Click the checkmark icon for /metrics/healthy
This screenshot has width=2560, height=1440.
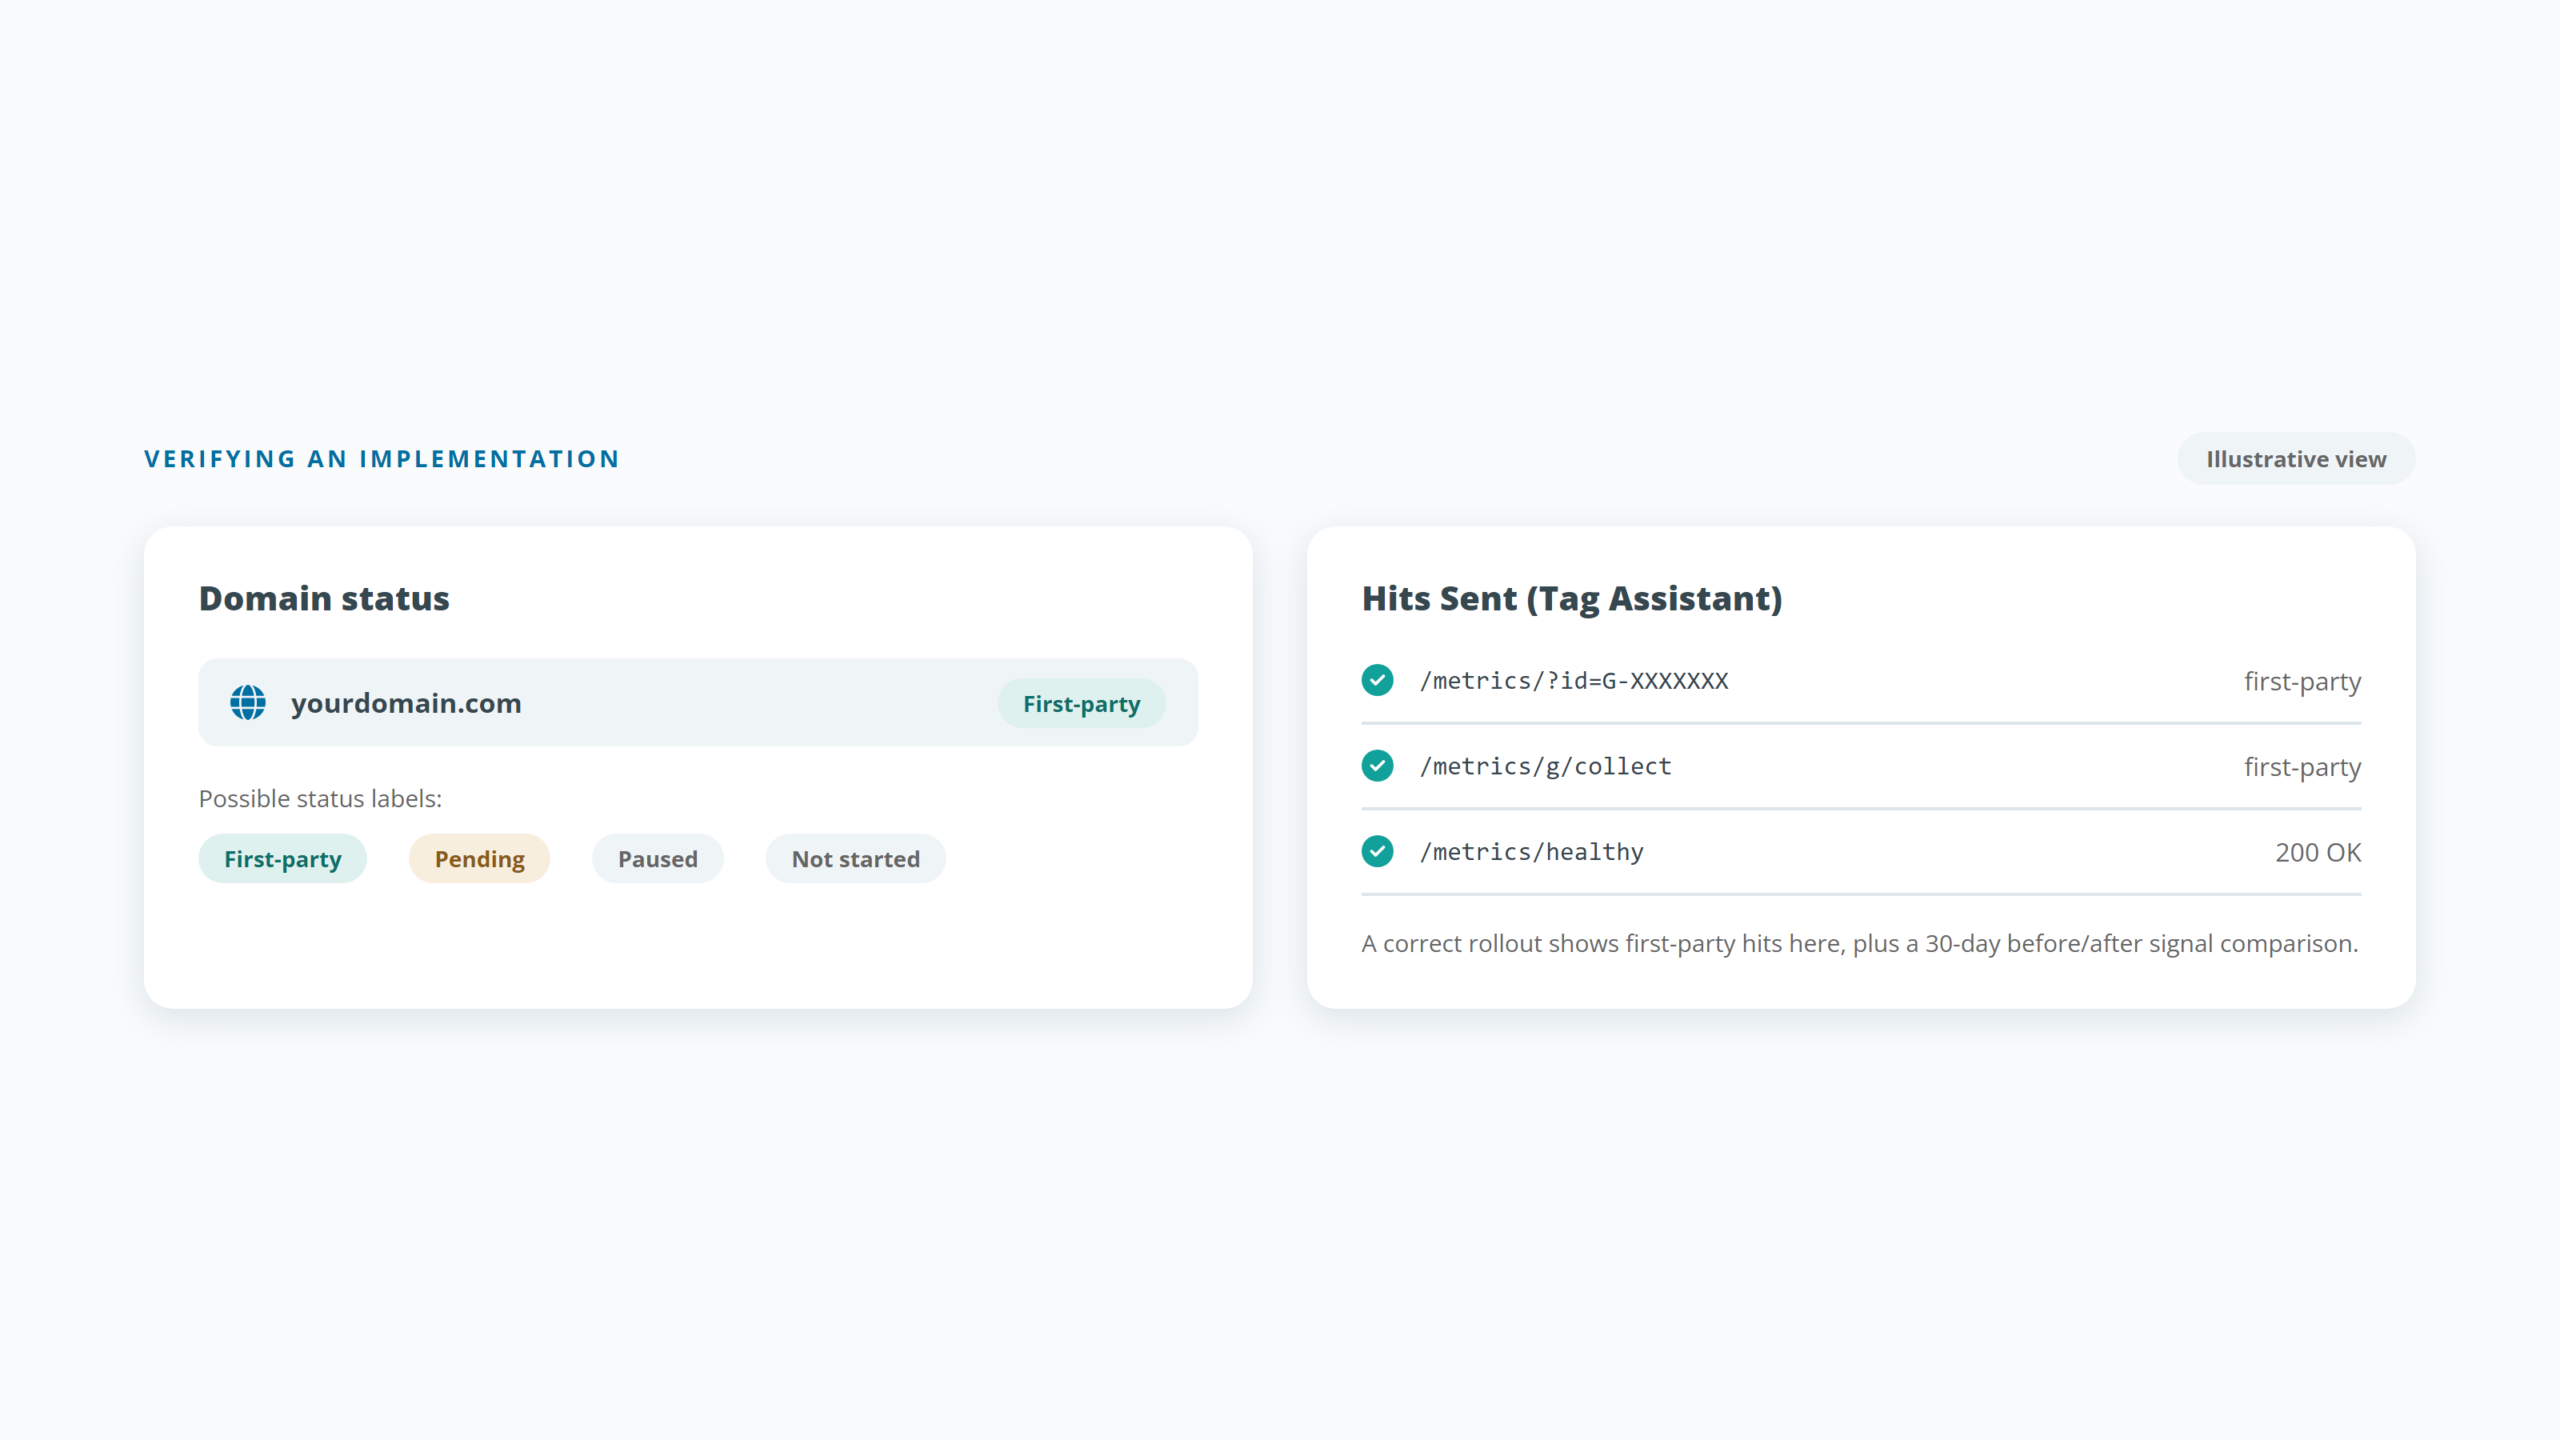click(x=1377, y=852)
